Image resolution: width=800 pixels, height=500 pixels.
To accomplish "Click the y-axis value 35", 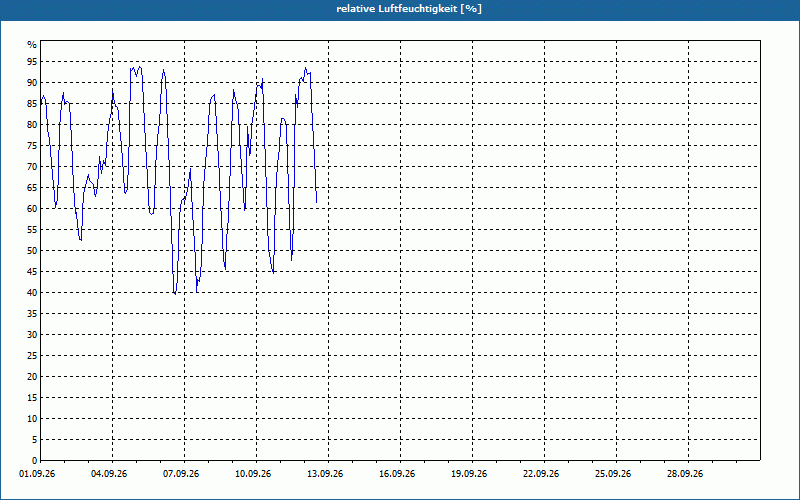I will (32, 314).
